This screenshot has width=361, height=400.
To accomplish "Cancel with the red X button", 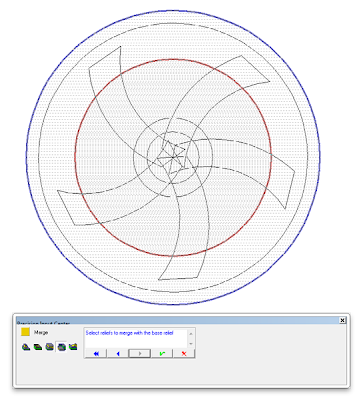I will click(x=184, y=354).
